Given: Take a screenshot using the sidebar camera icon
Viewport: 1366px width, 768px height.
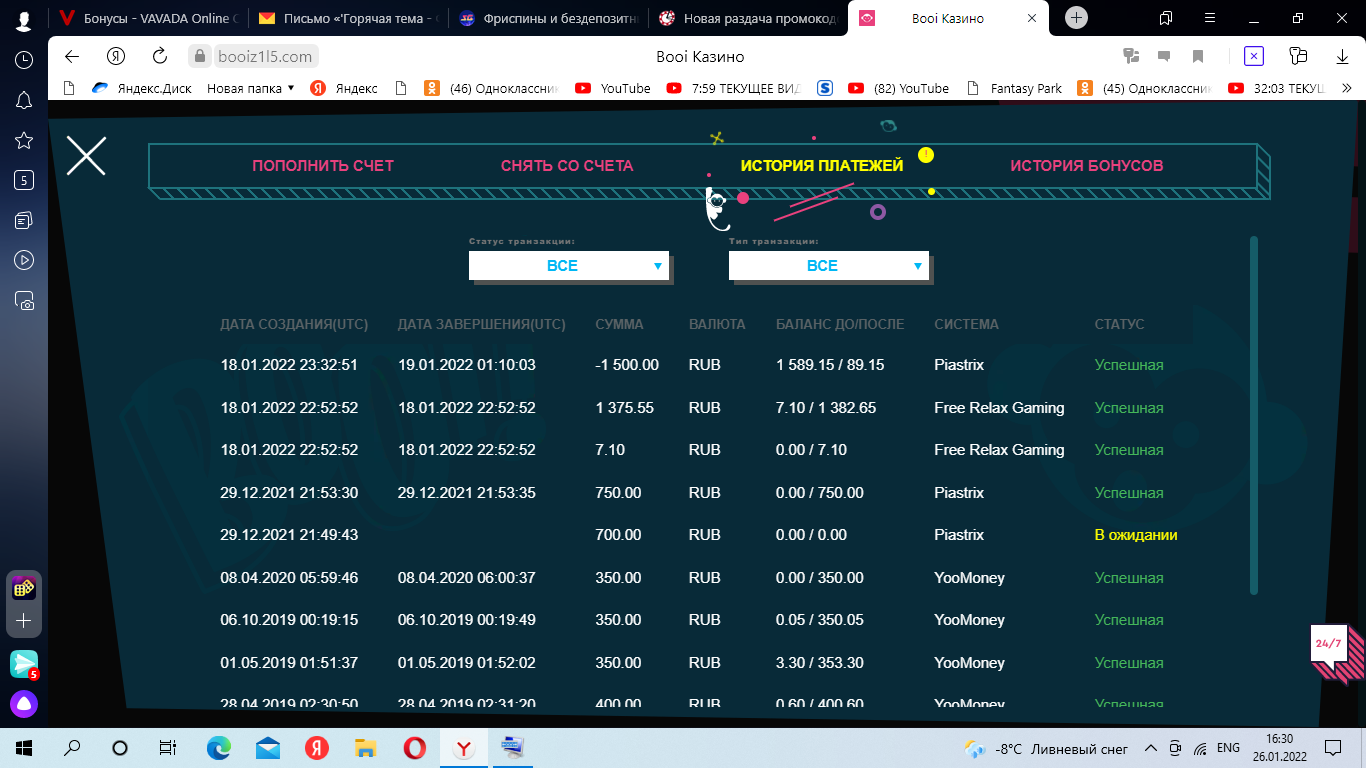Looking at the screenshot, I should coord(24,300).
